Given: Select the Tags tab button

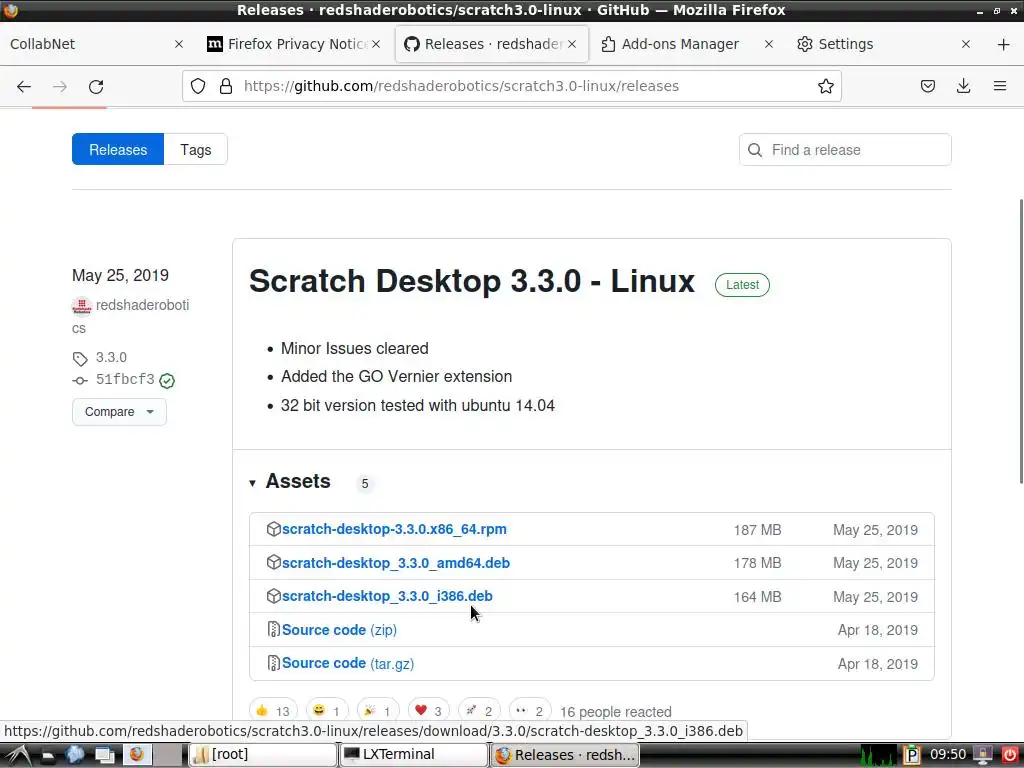Looking at the screenshot, I should [196, 150].
